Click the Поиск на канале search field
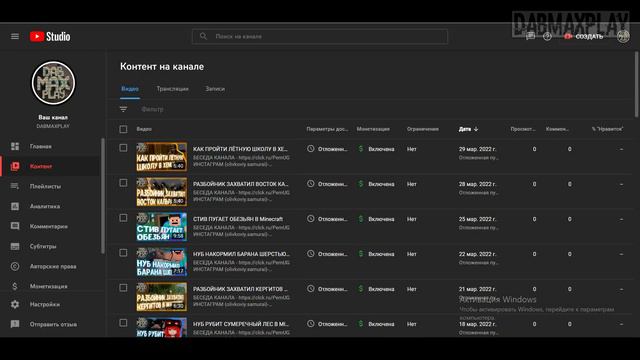 [x=320, y=36]
